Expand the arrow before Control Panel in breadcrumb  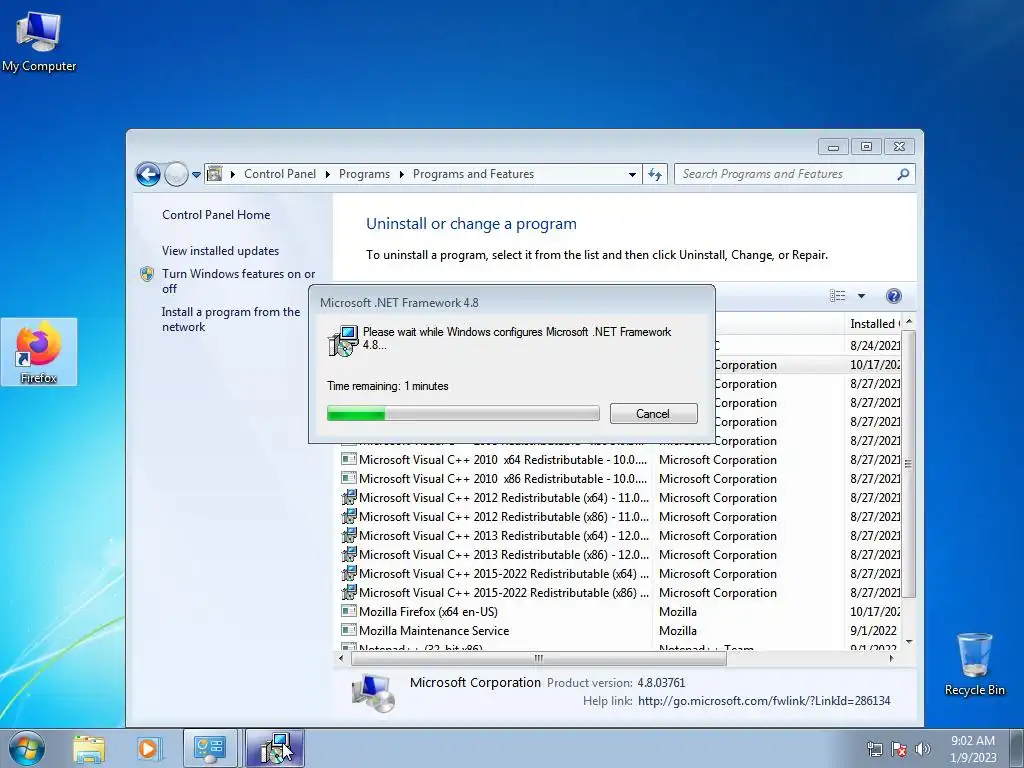[232, 174]
